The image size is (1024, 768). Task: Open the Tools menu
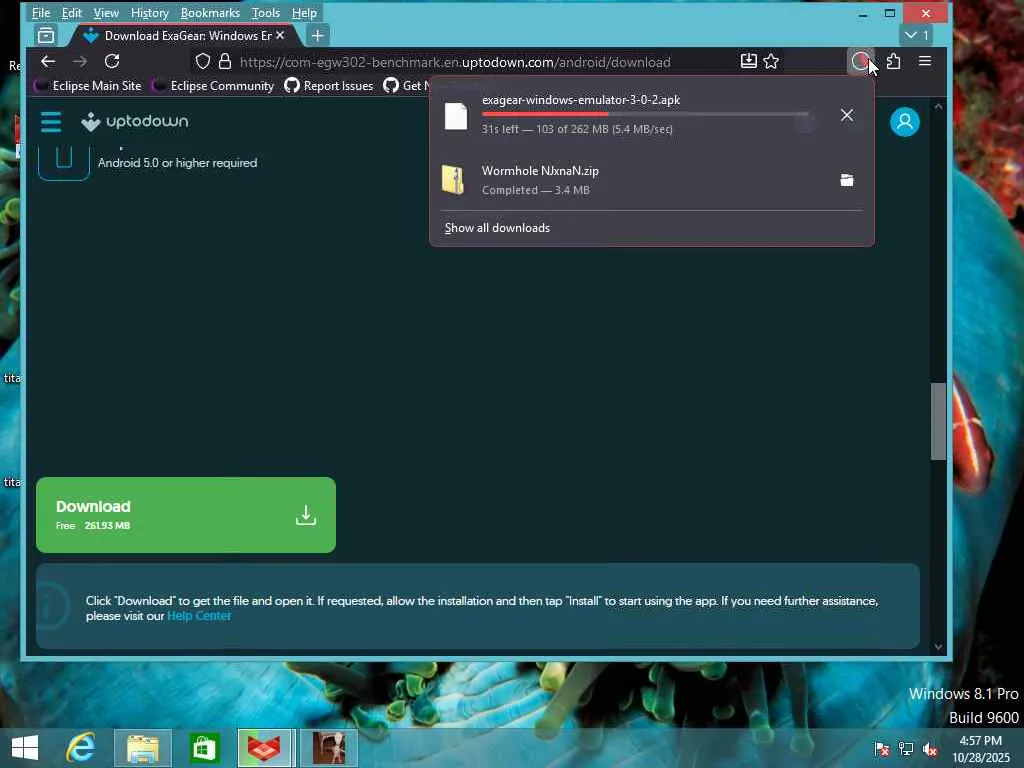click(x=266, y=12)
